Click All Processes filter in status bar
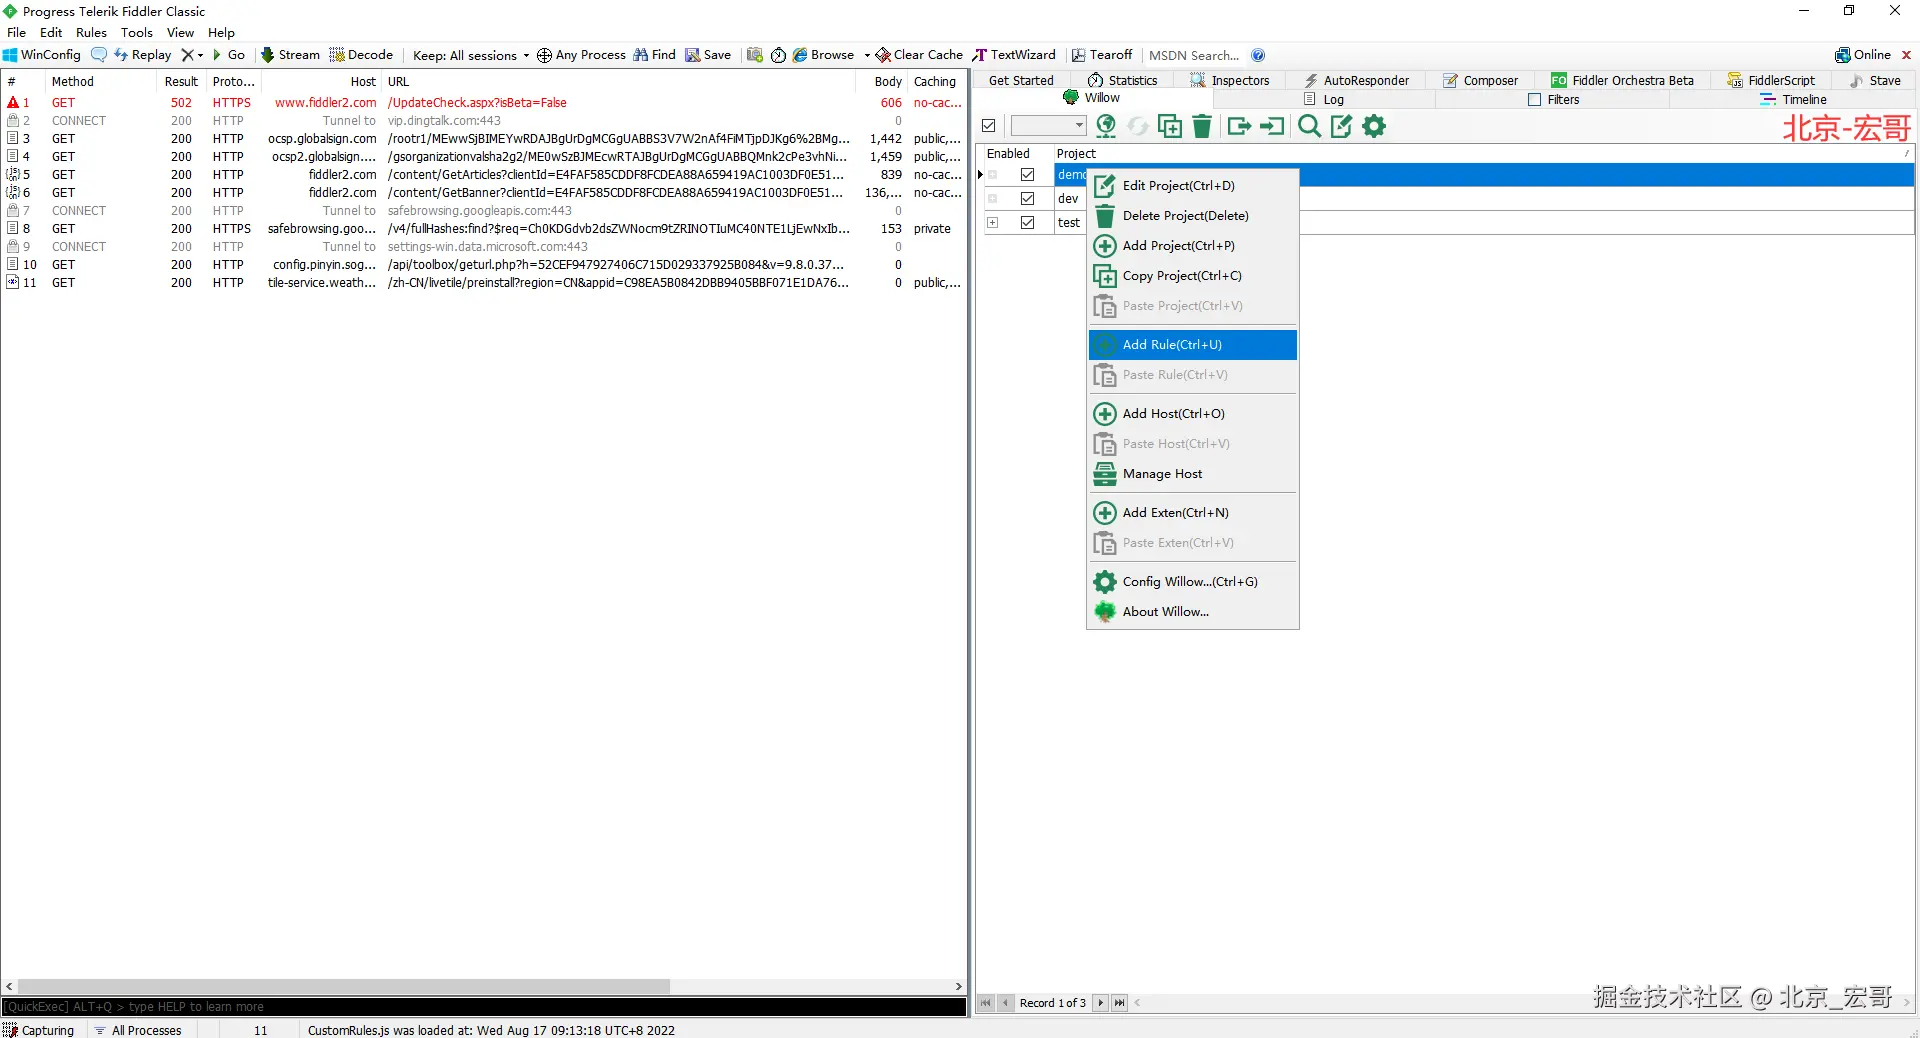The width and height of the screenshot is (1920, 1038). point(138,1030)
